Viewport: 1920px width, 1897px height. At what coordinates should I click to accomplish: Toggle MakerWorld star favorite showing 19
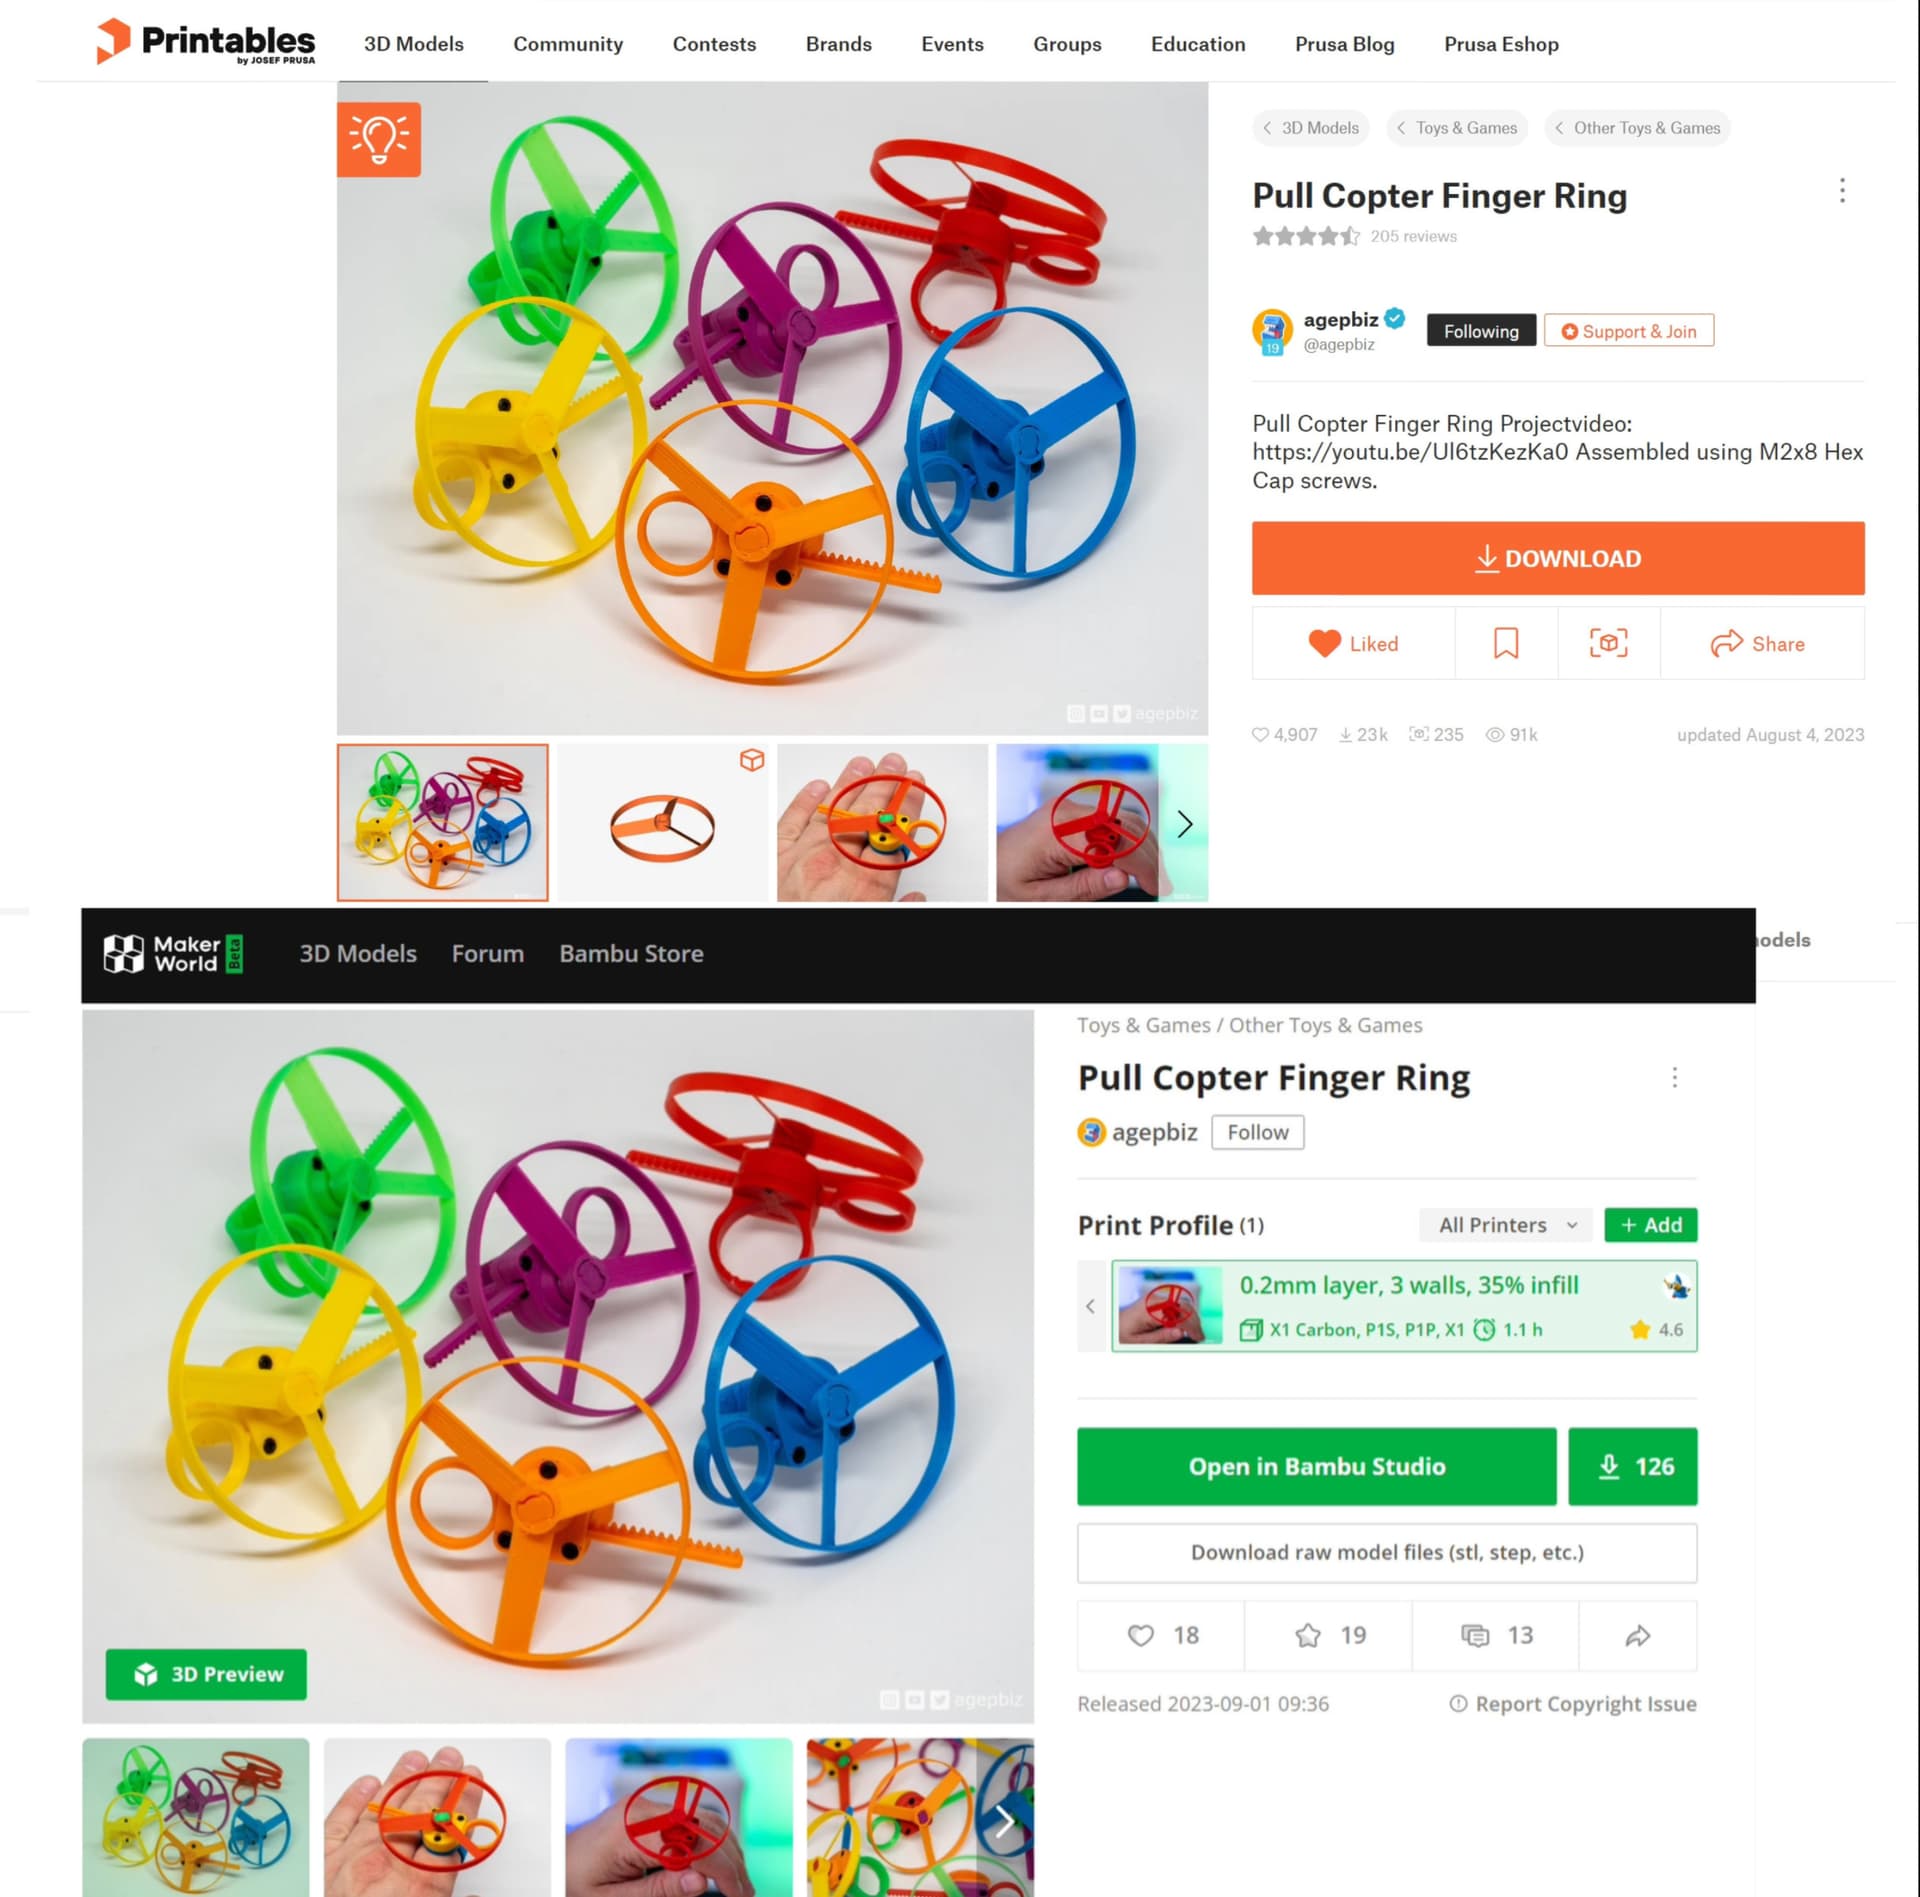[x=1328, y=1635]
